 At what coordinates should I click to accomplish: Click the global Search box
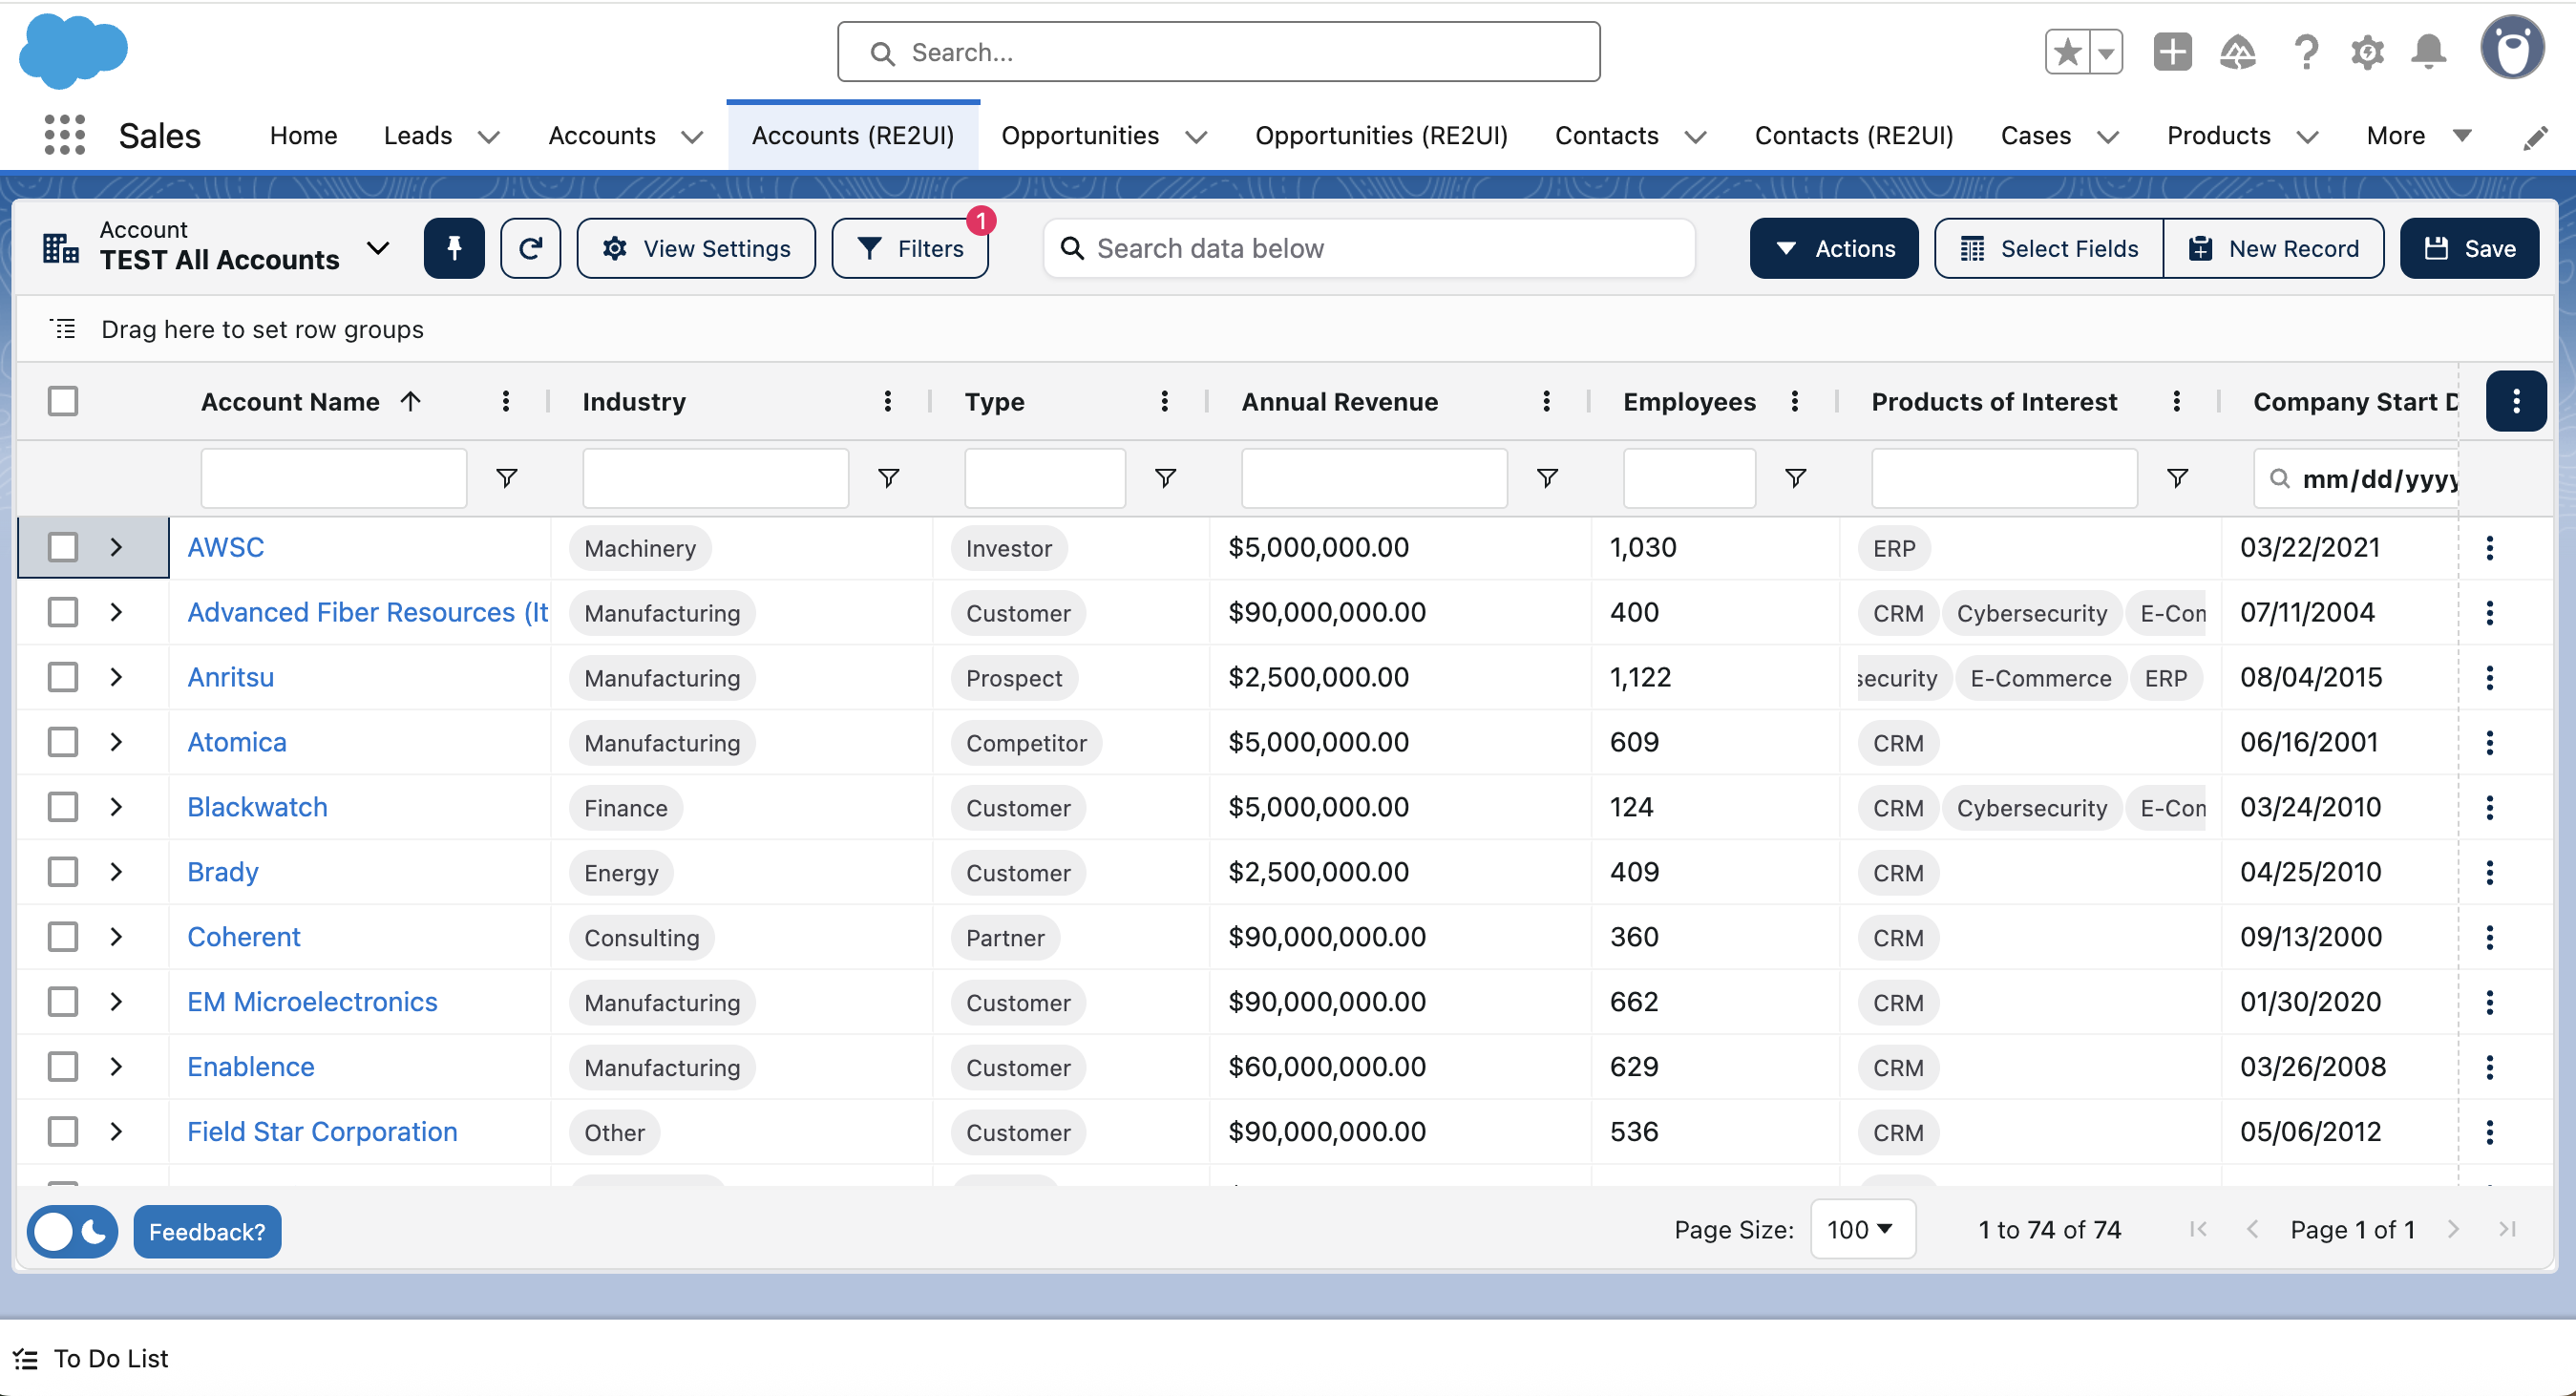(x=1218, y=52)
